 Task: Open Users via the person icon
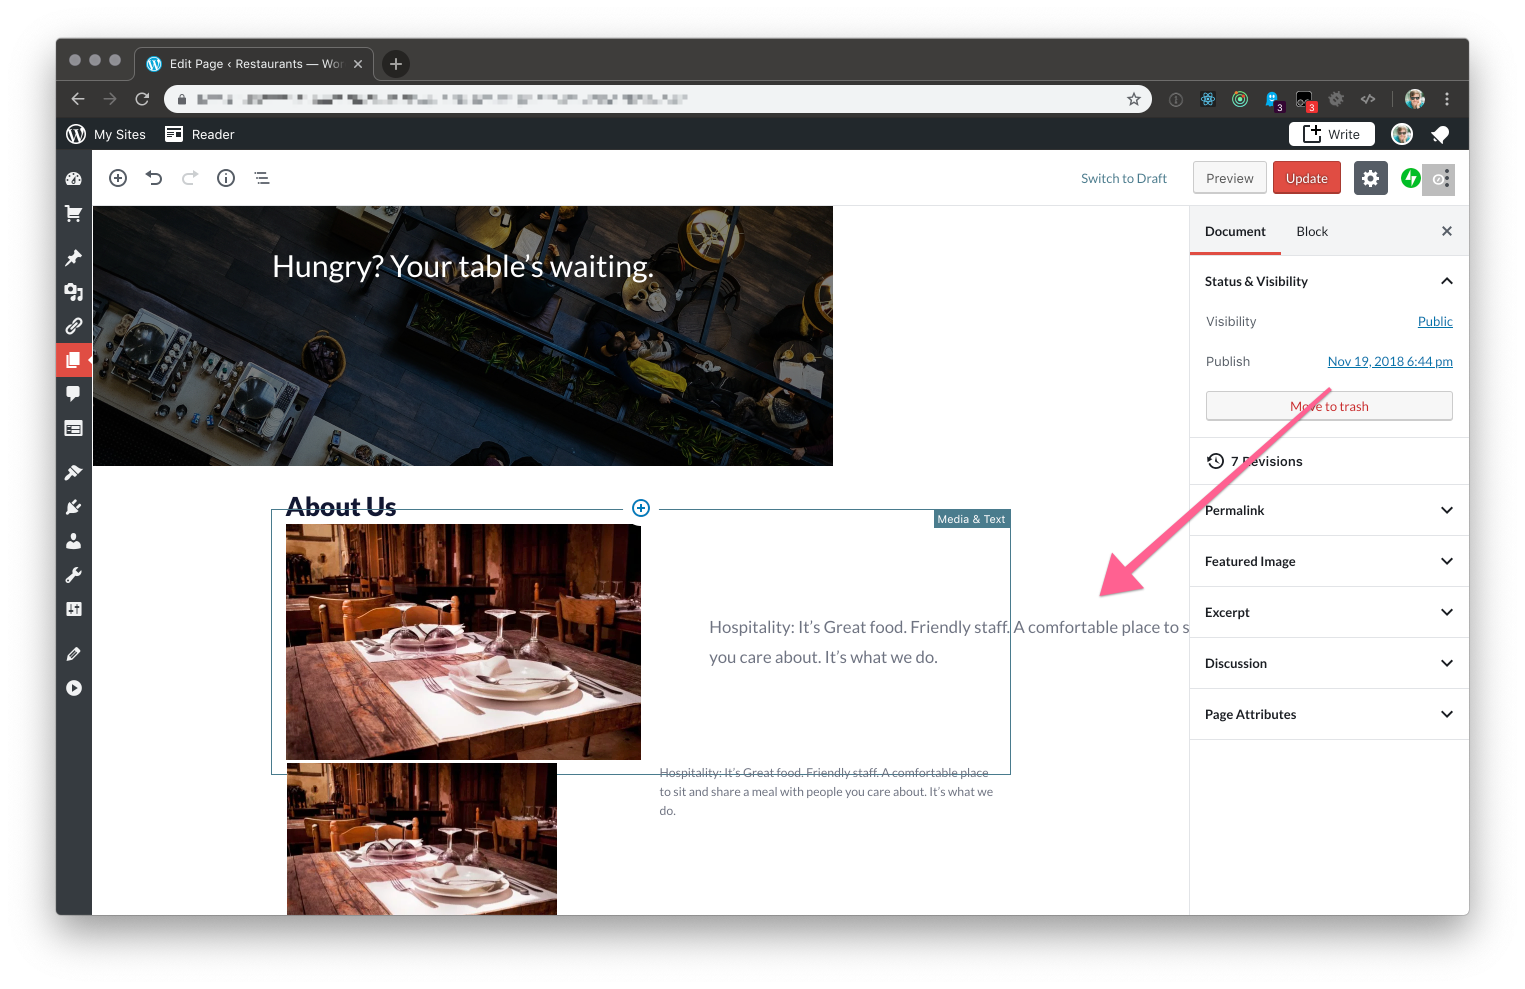pyautogui.click(x=73, y=540)
